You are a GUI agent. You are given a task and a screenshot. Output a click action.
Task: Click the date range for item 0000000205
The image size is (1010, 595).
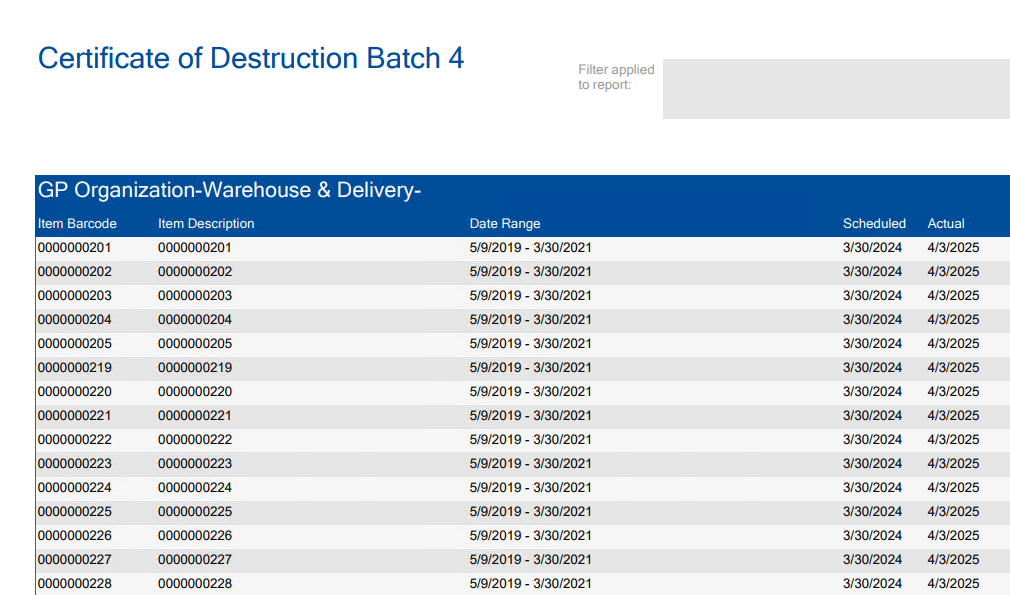coord(530,344)
